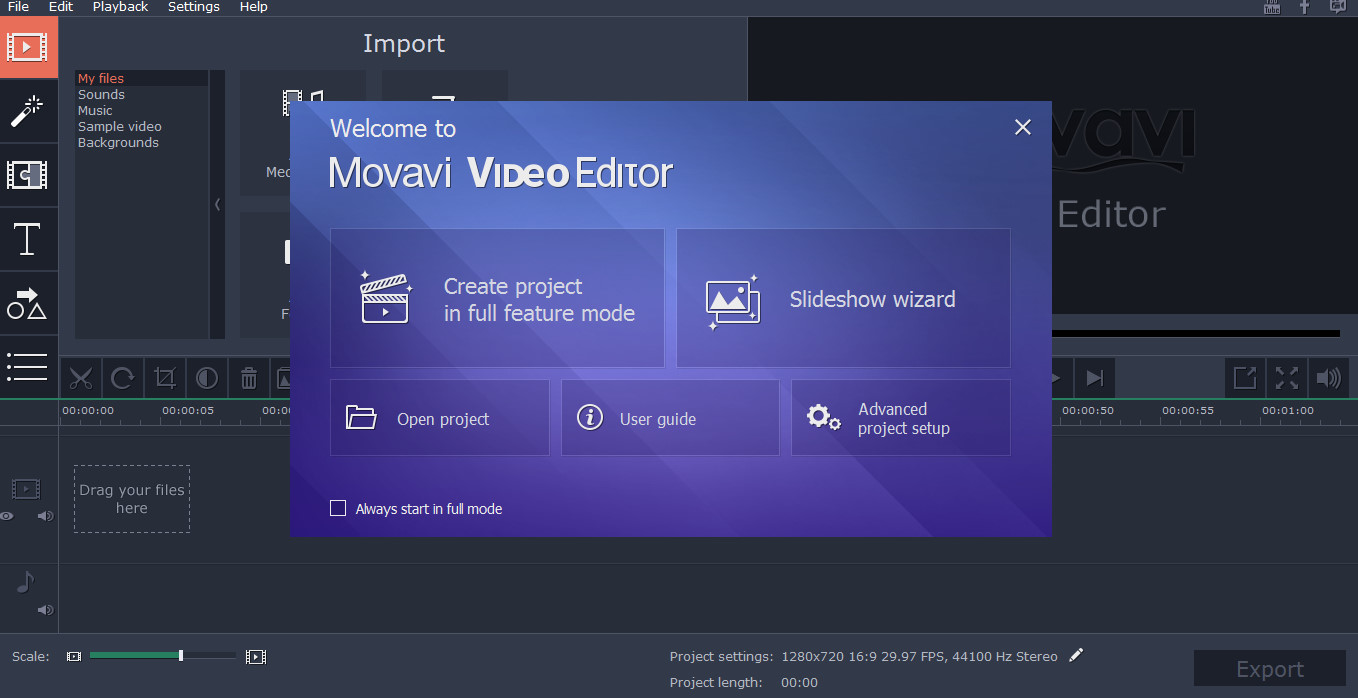Toggle video track visibility eye
Viewport: 1358px width, 698px height.
click(7, 516)
